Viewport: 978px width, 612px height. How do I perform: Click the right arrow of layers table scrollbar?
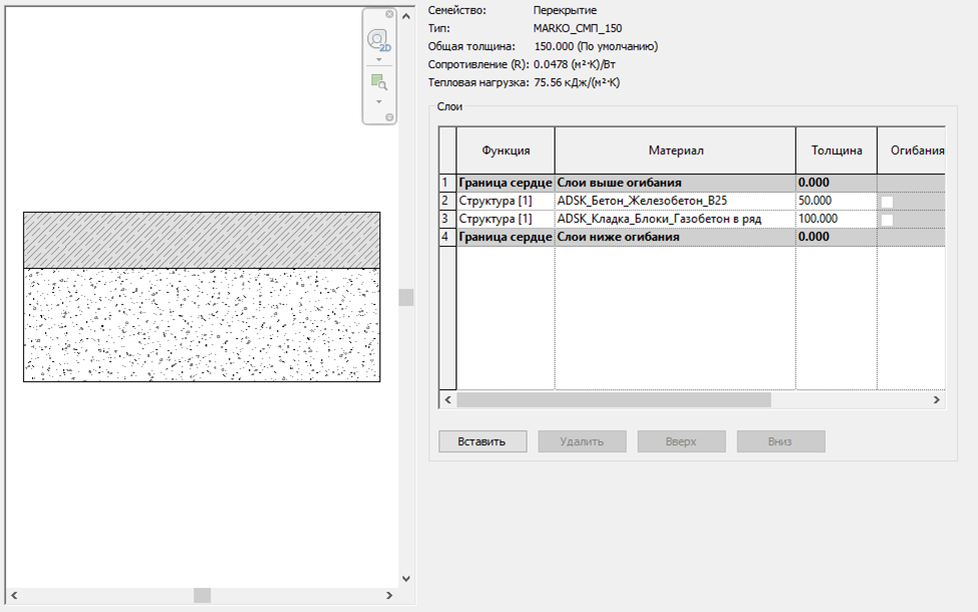point(936,400)
